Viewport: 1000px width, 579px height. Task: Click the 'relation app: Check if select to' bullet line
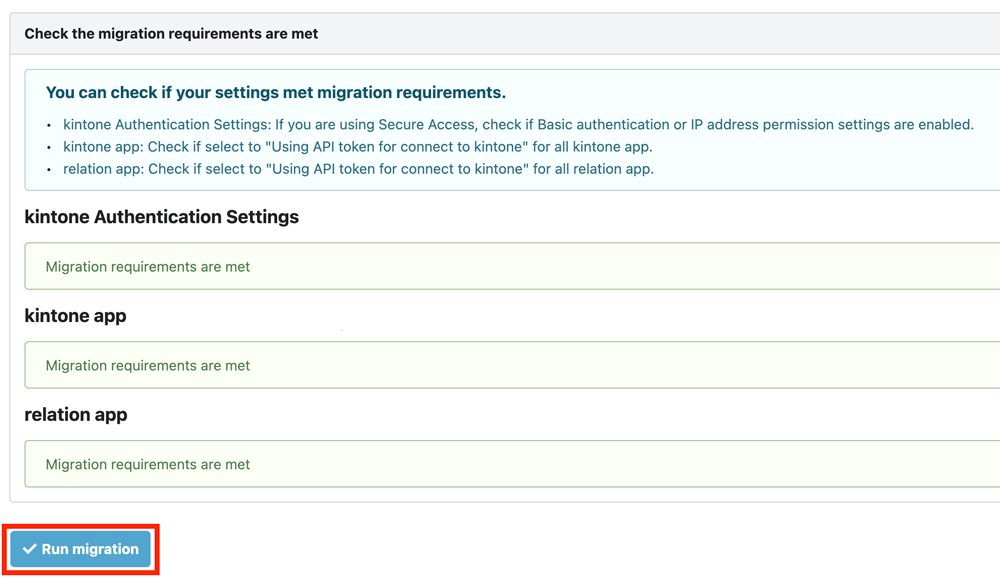coord(358,169)
